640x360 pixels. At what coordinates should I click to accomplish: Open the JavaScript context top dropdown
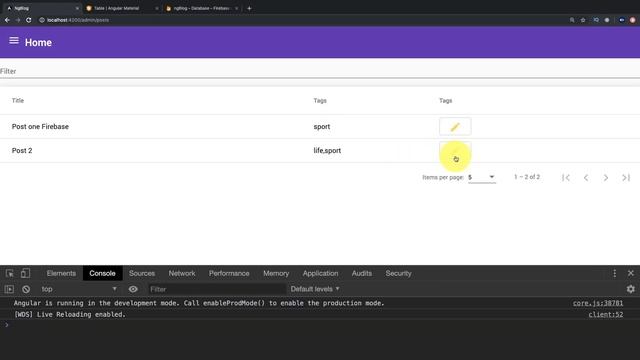[78, 289]
